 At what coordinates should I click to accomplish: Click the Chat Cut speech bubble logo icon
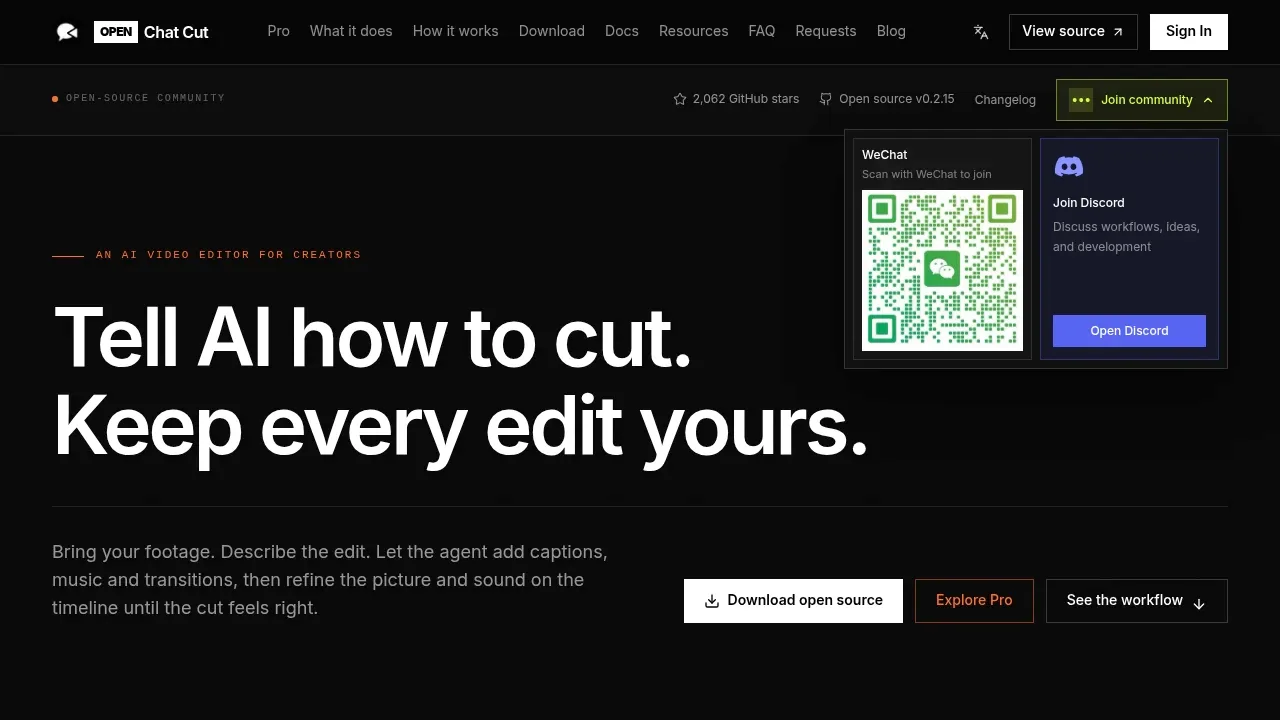pos(67,32)
